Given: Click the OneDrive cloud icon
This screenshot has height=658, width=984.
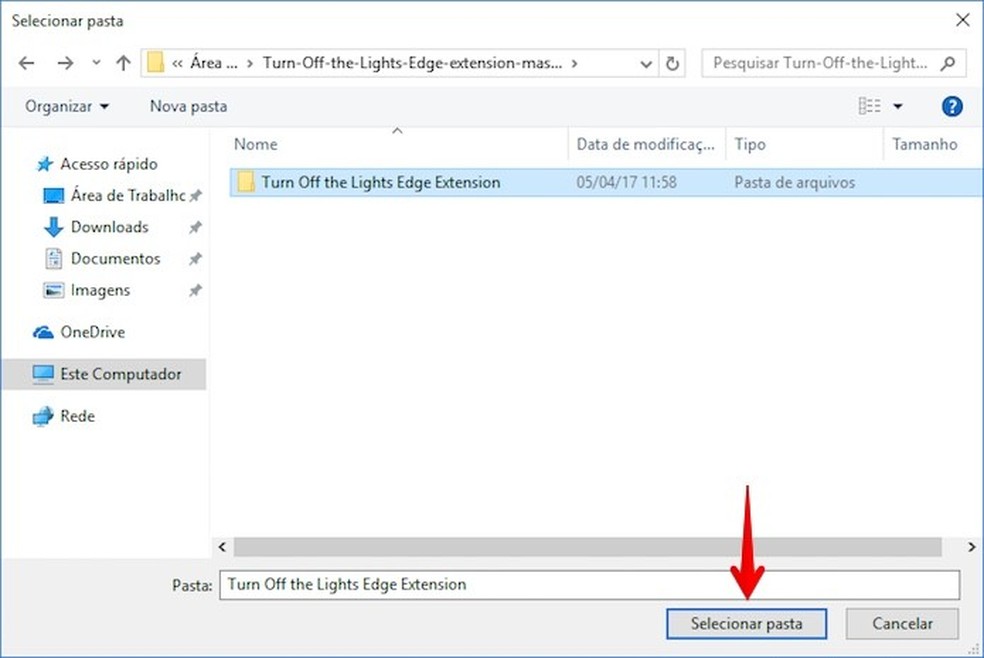Looking at the screenshot, I should pos(43,332).
